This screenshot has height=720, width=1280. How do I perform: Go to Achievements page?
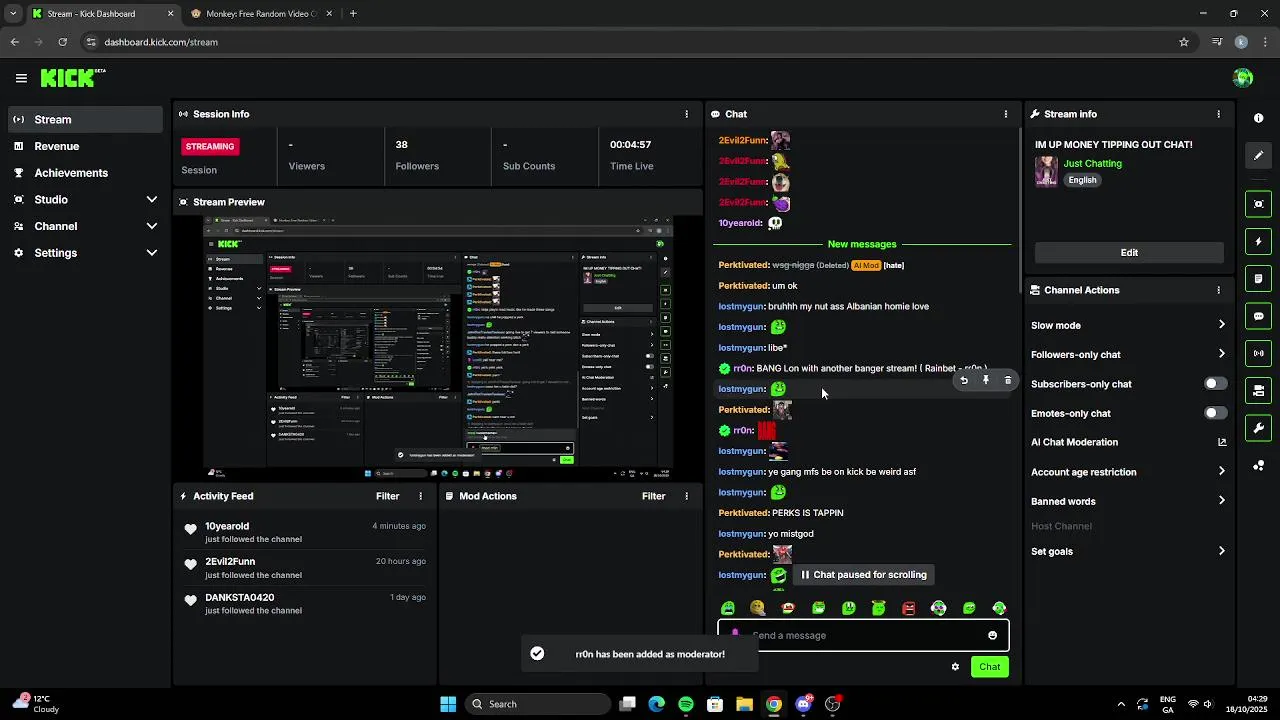pos(85,173)
